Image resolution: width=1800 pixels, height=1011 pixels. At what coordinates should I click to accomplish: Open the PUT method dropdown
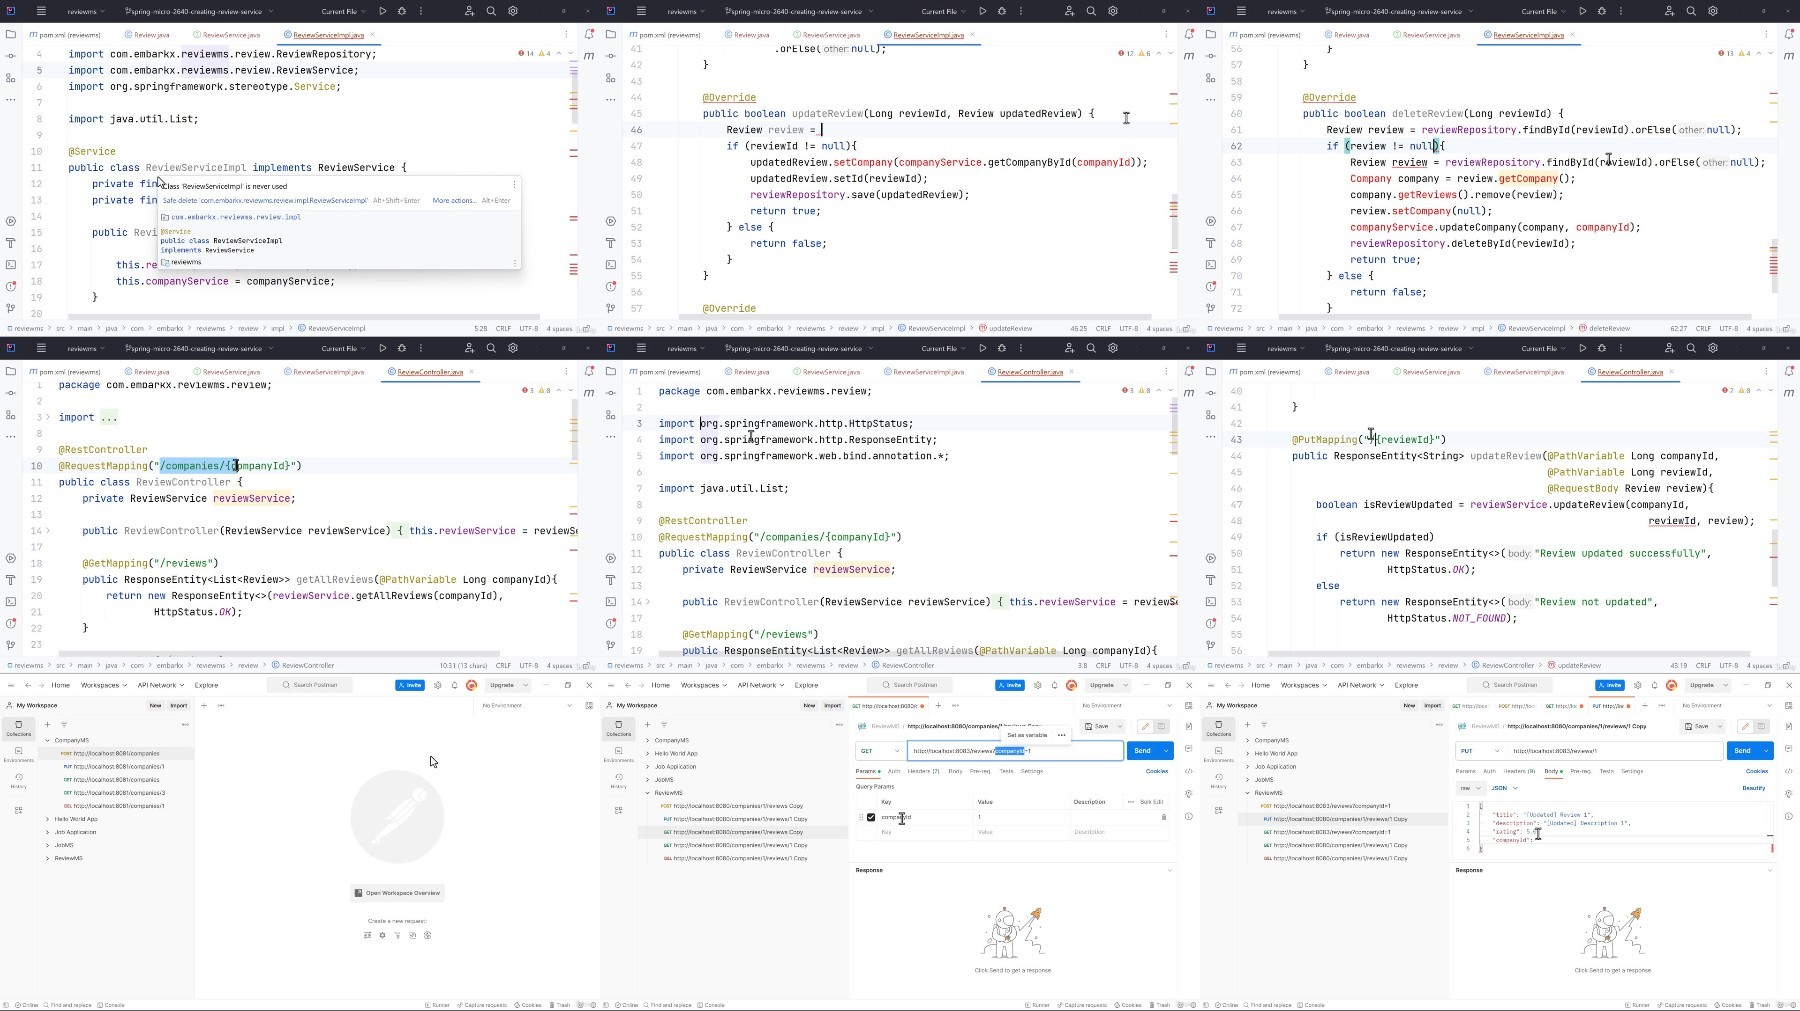(x=1479, y=750)
